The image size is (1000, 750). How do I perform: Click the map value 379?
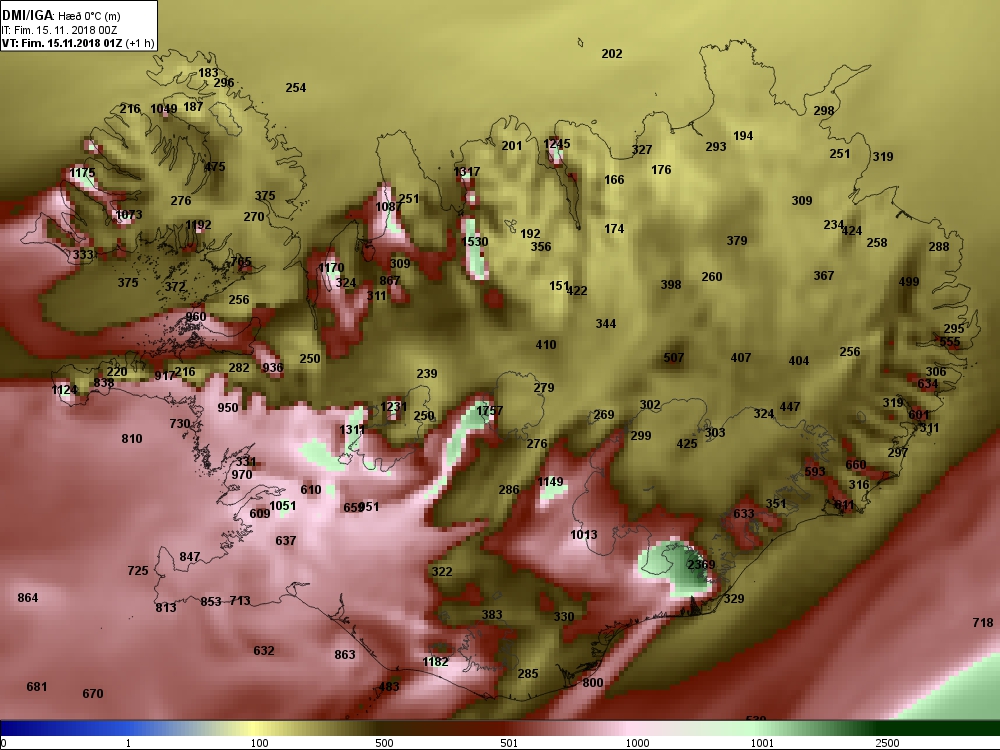point(737,240)
